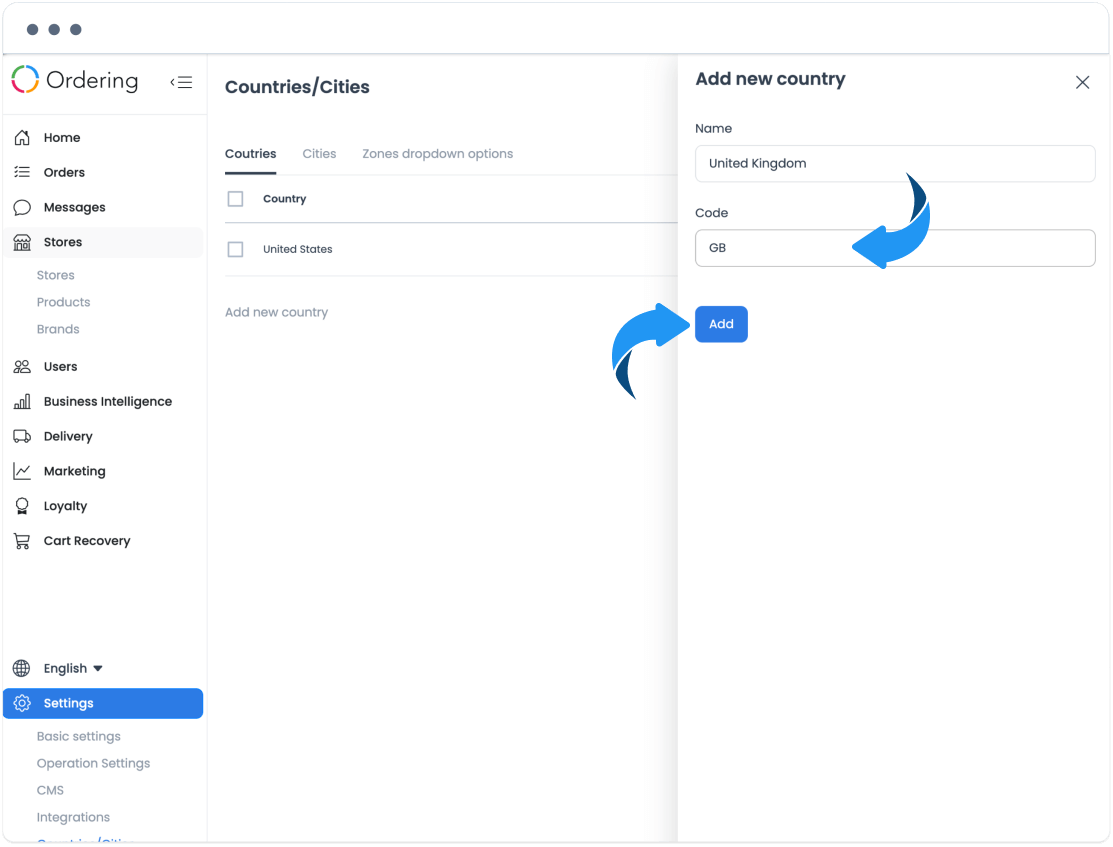Click the Country column header
Screen dimensions: 1113x847
coord(285,199)
